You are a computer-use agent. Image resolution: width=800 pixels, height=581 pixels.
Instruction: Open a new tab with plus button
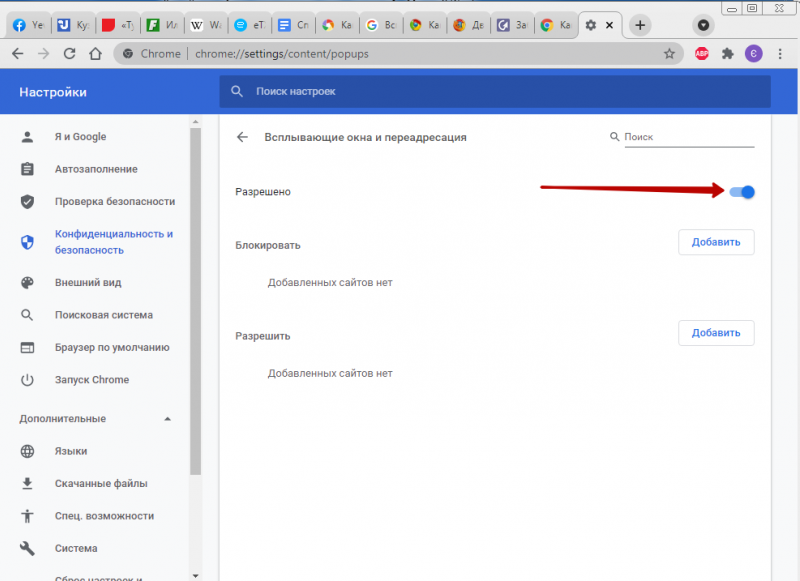[x=640, y=25]
